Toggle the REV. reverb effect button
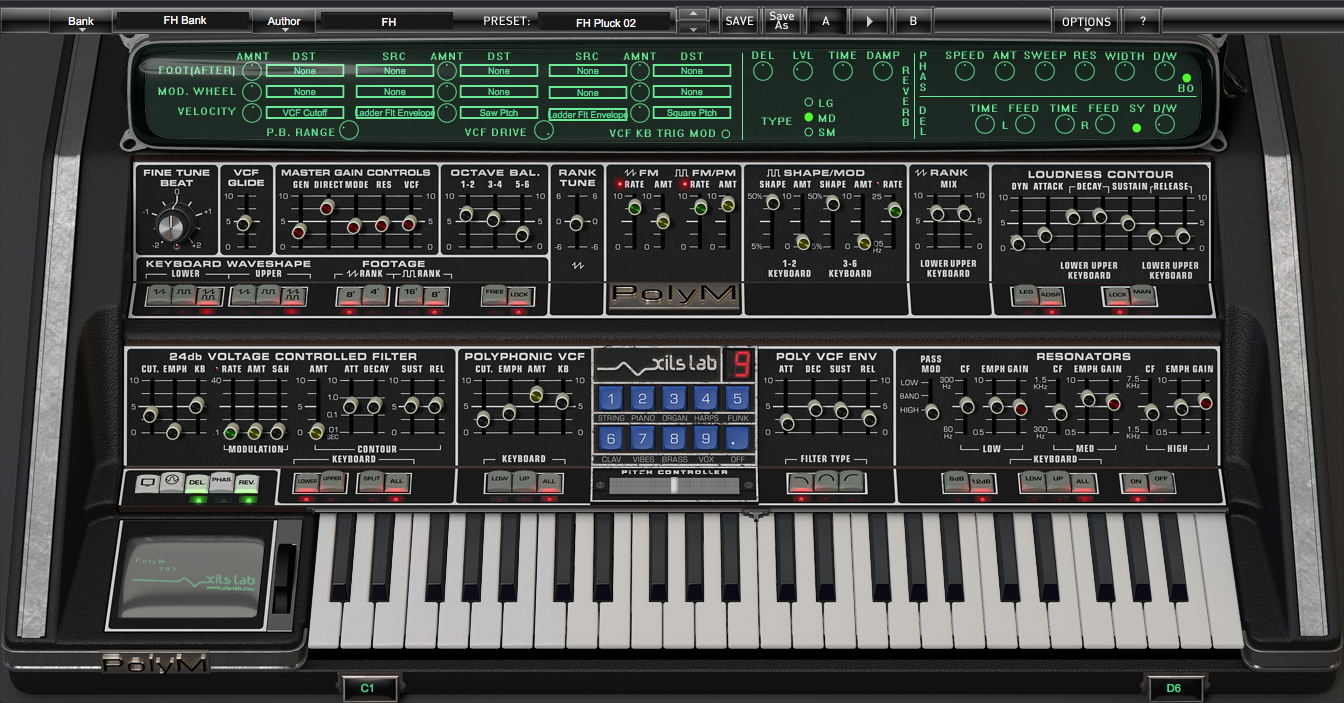Image resolution: width=1344 pixels, height=703 pixels. (246, 483)
